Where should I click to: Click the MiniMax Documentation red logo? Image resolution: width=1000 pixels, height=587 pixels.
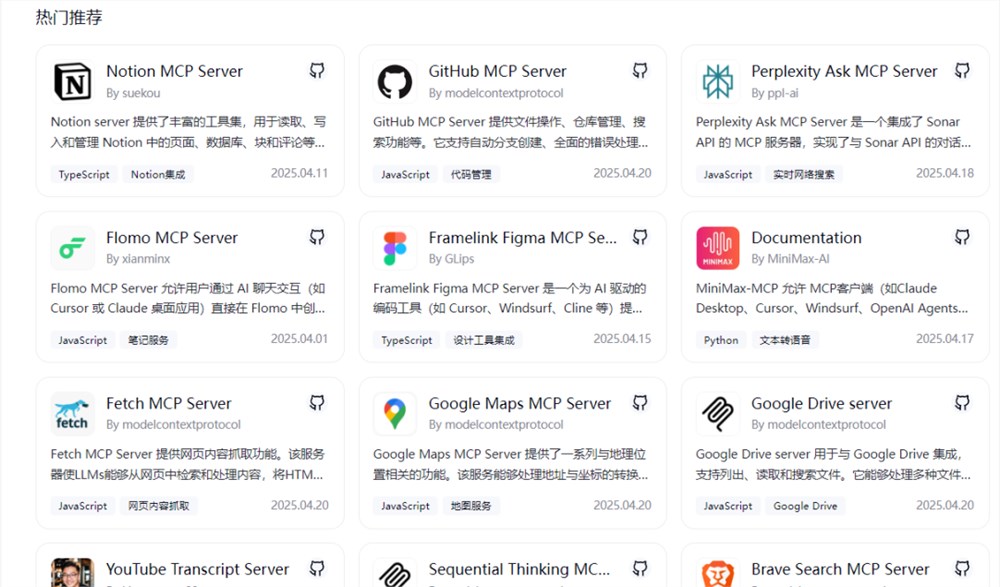tap(717, 248)
